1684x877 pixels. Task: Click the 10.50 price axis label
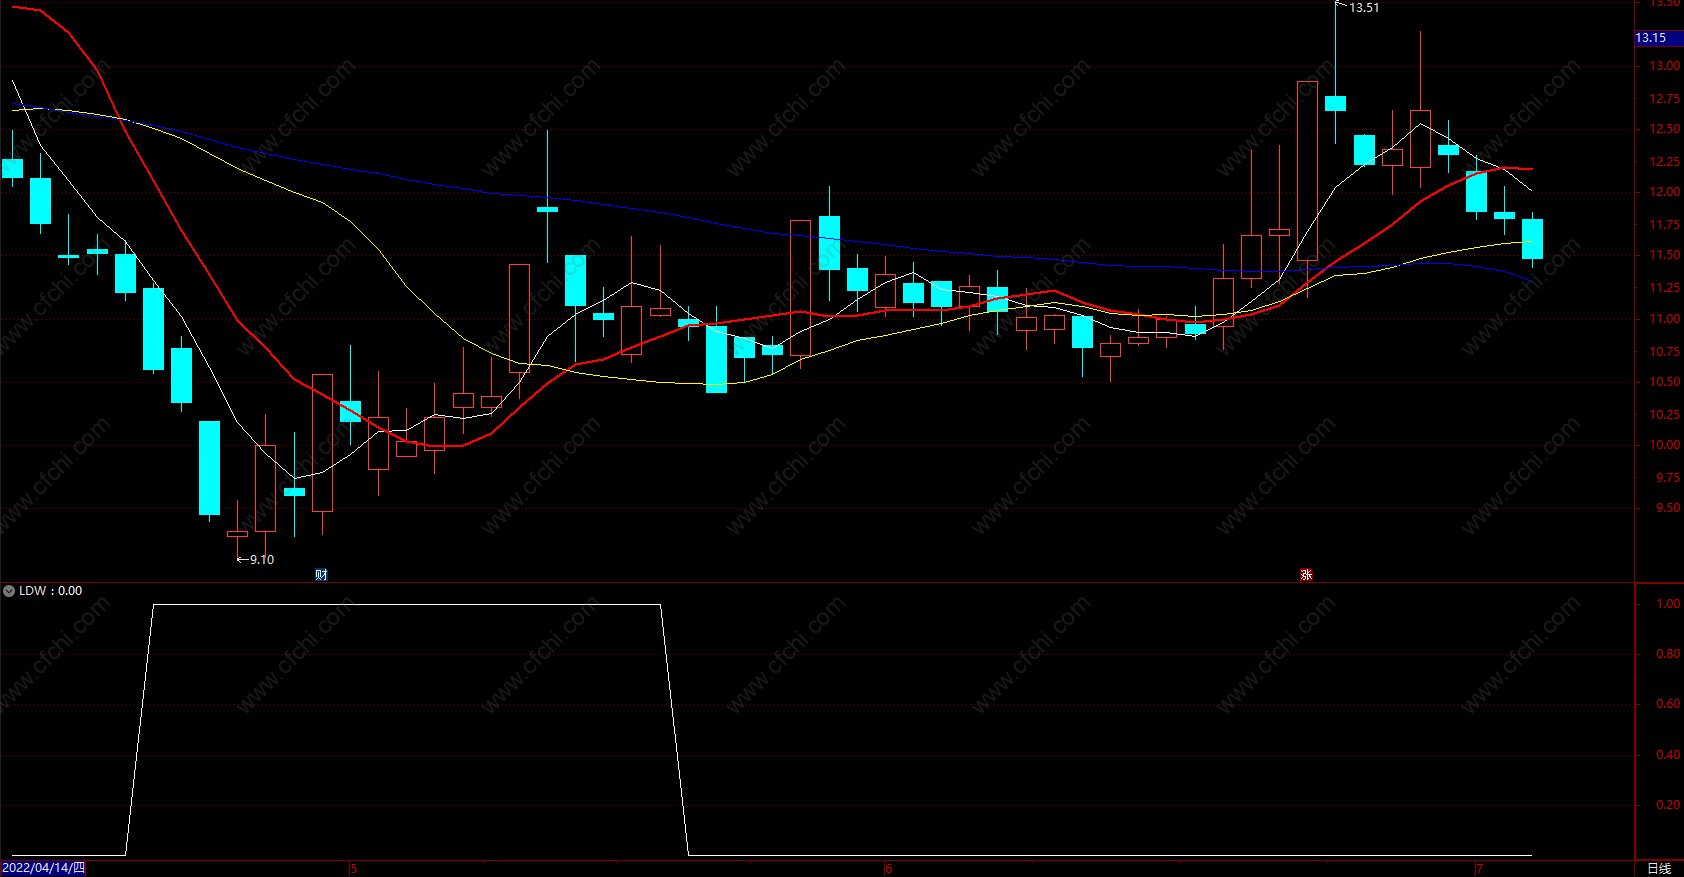click(x=1665, y=382)
